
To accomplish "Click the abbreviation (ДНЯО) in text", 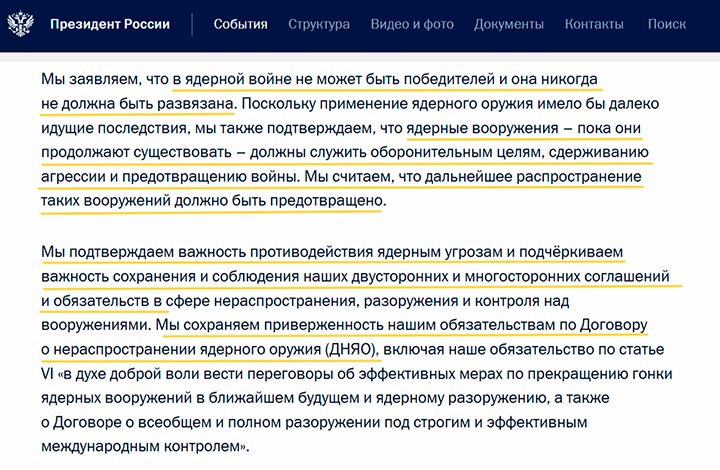I will click(351, 349).
